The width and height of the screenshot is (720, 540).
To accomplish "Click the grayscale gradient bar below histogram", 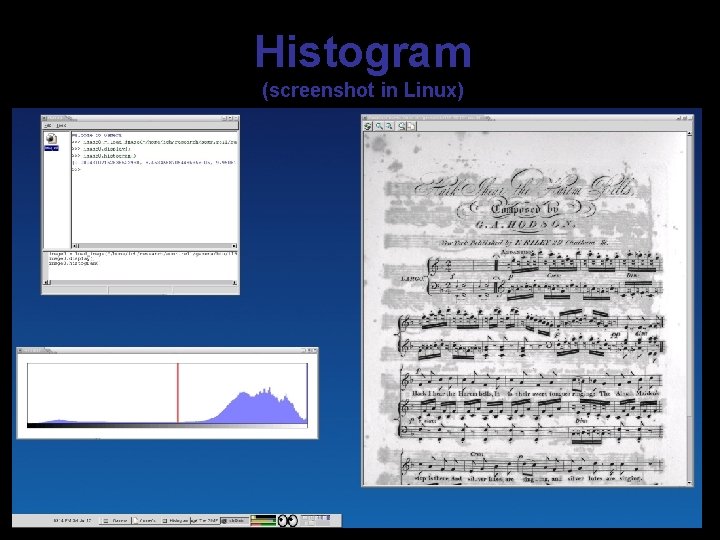I will [167, 425].
